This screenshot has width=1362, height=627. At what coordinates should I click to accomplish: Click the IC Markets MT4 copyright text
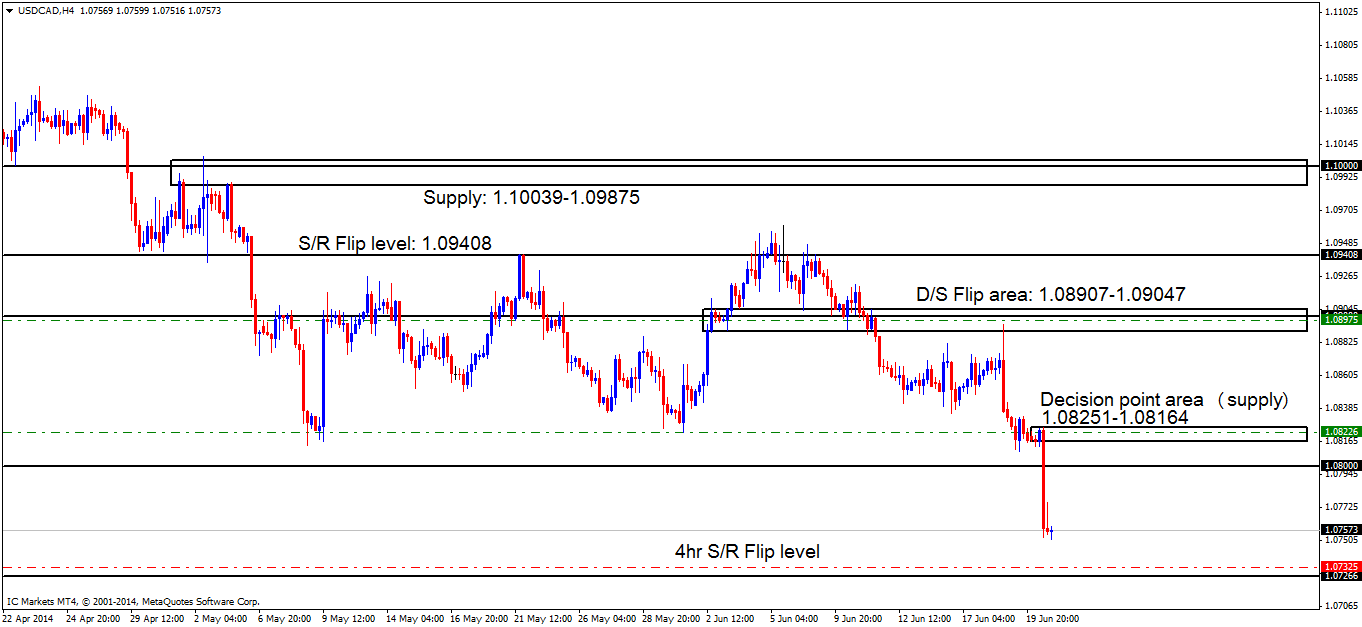point(133,602)
